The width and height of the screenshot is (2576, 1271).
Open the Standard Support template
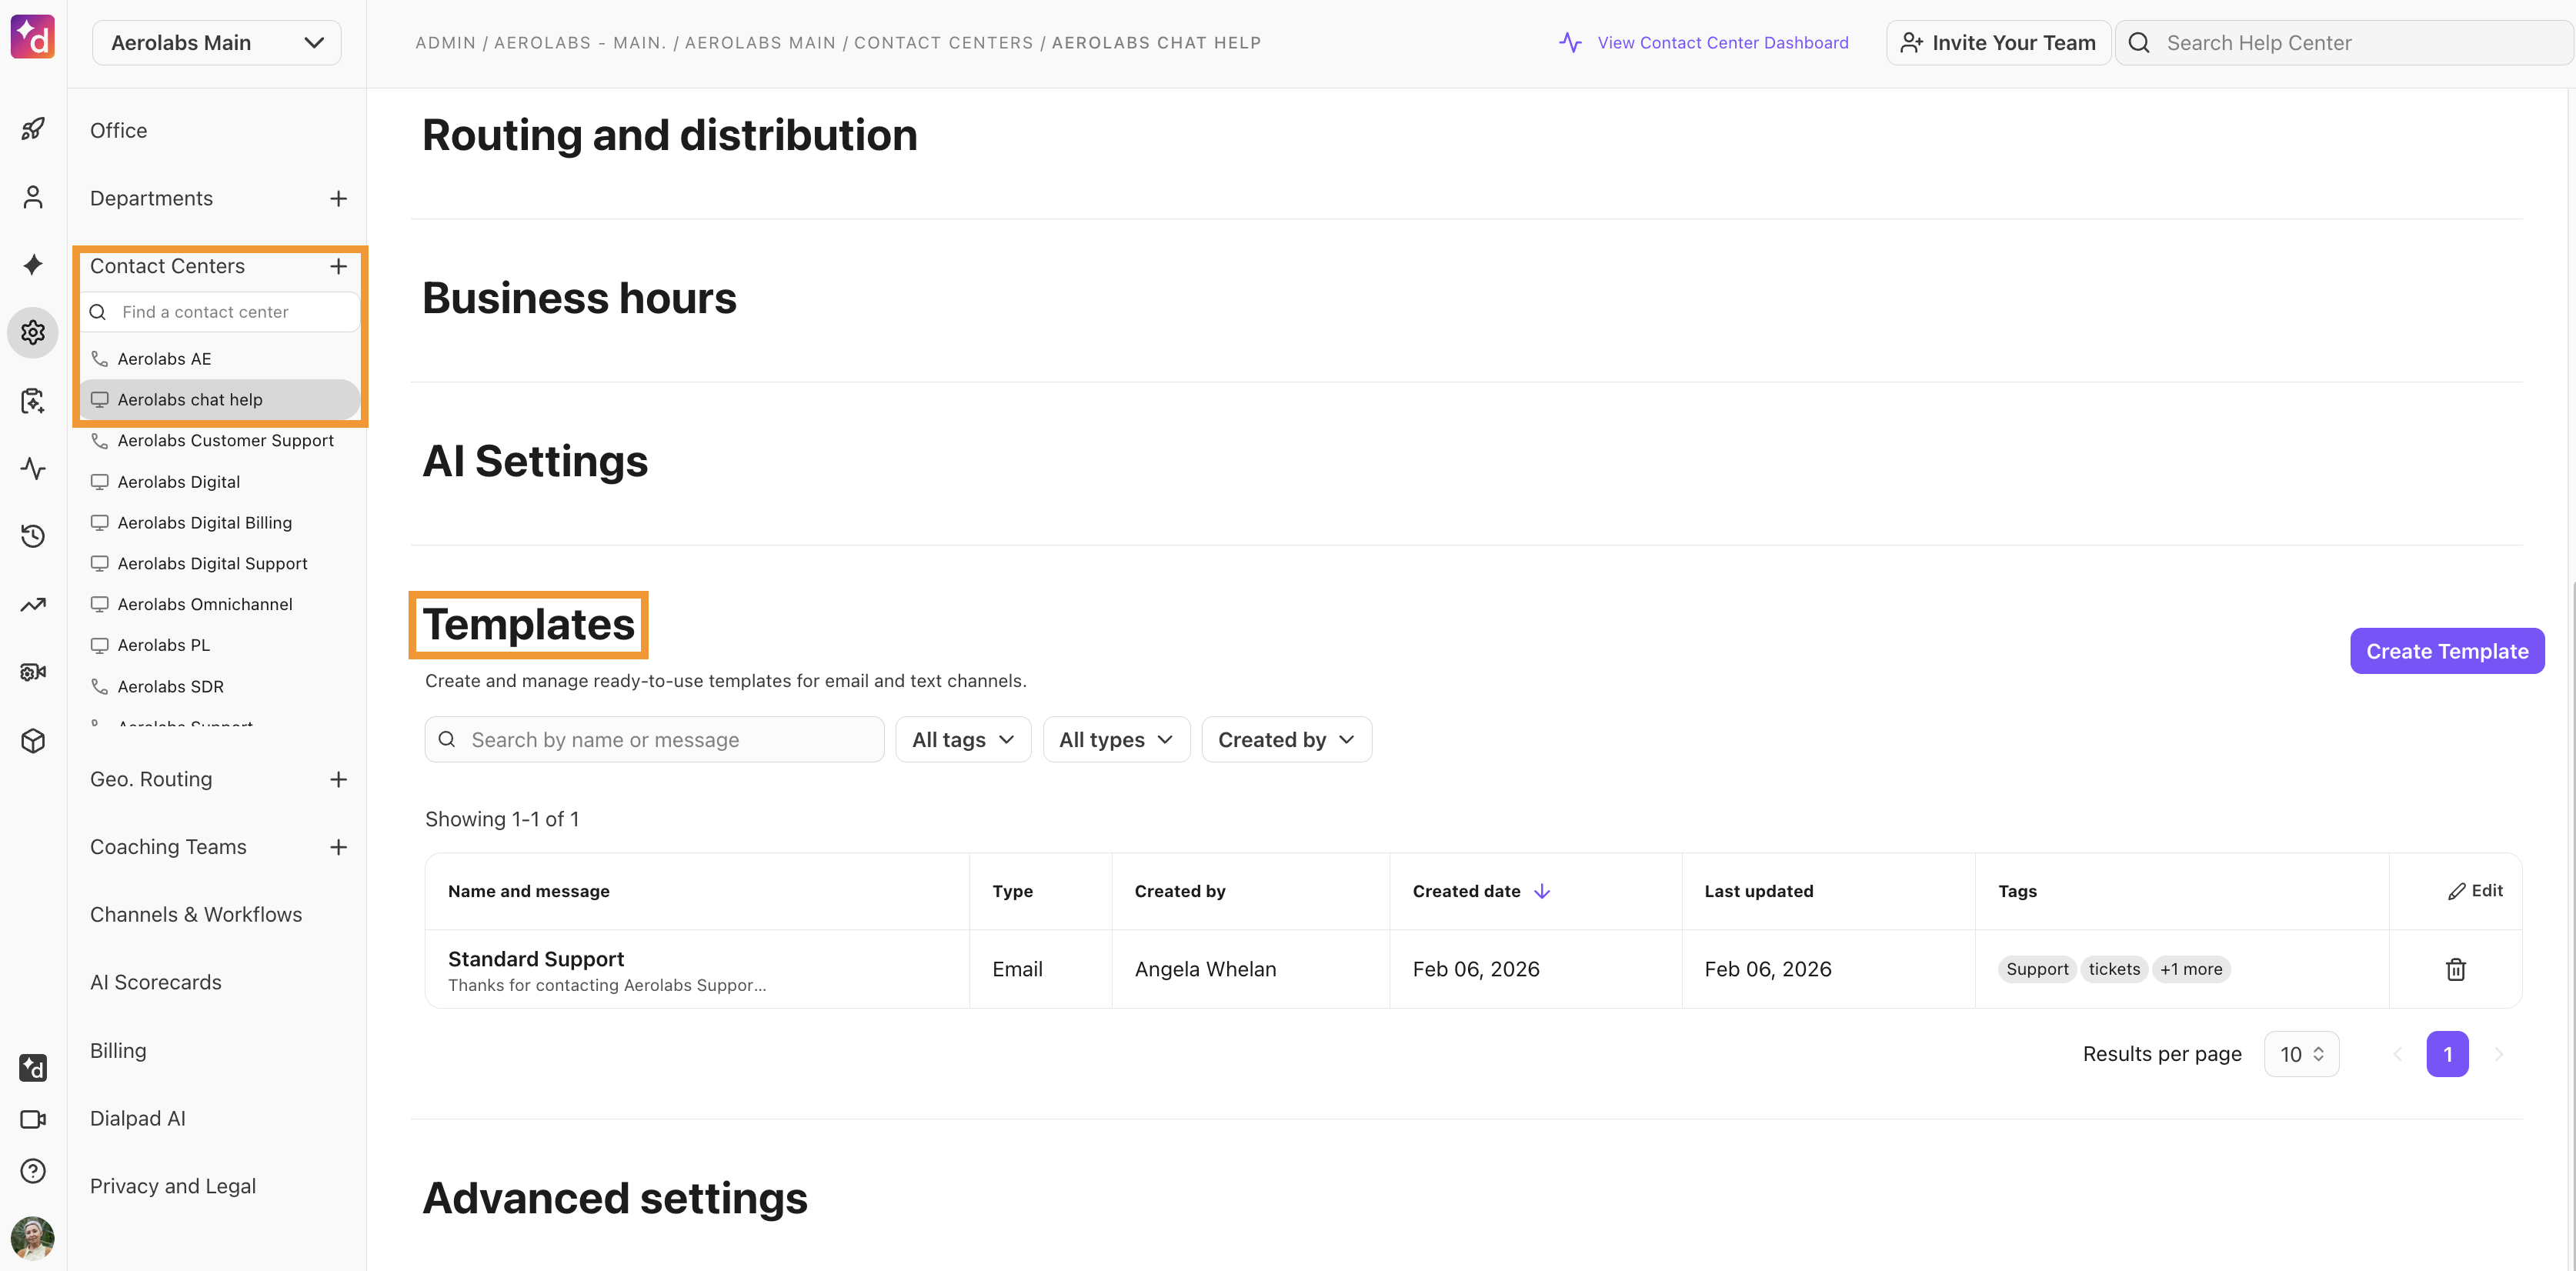pyautogui.click(x=536, y=959)
